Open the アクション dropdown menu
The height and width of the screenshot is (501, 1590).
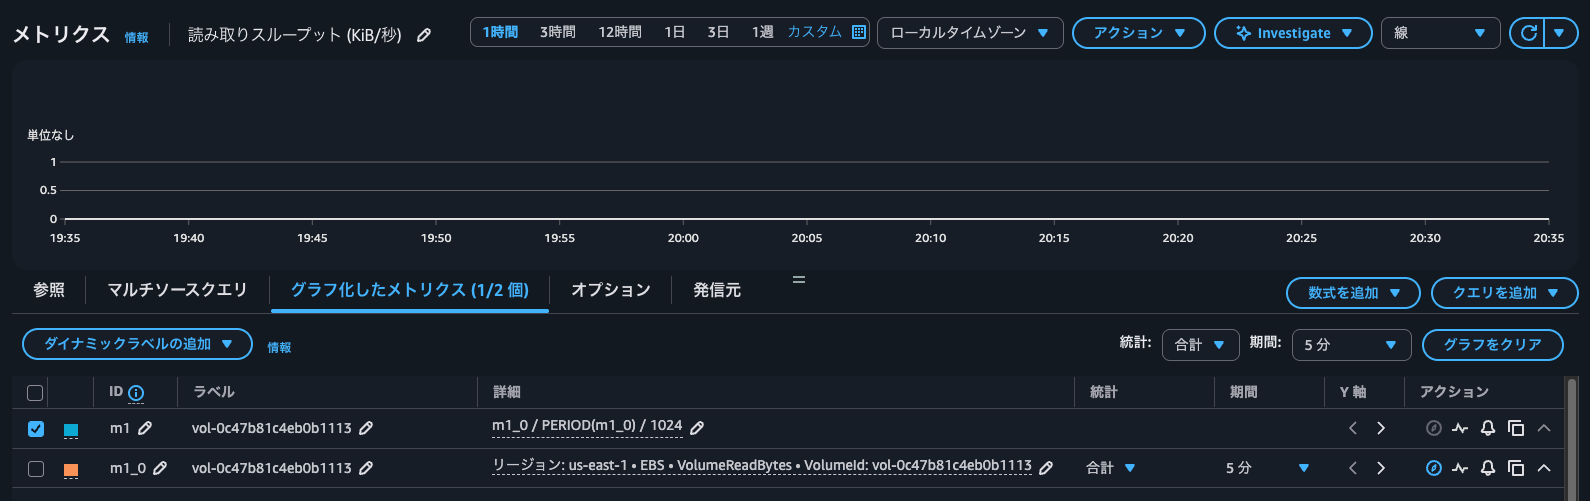click(1138, 33)
